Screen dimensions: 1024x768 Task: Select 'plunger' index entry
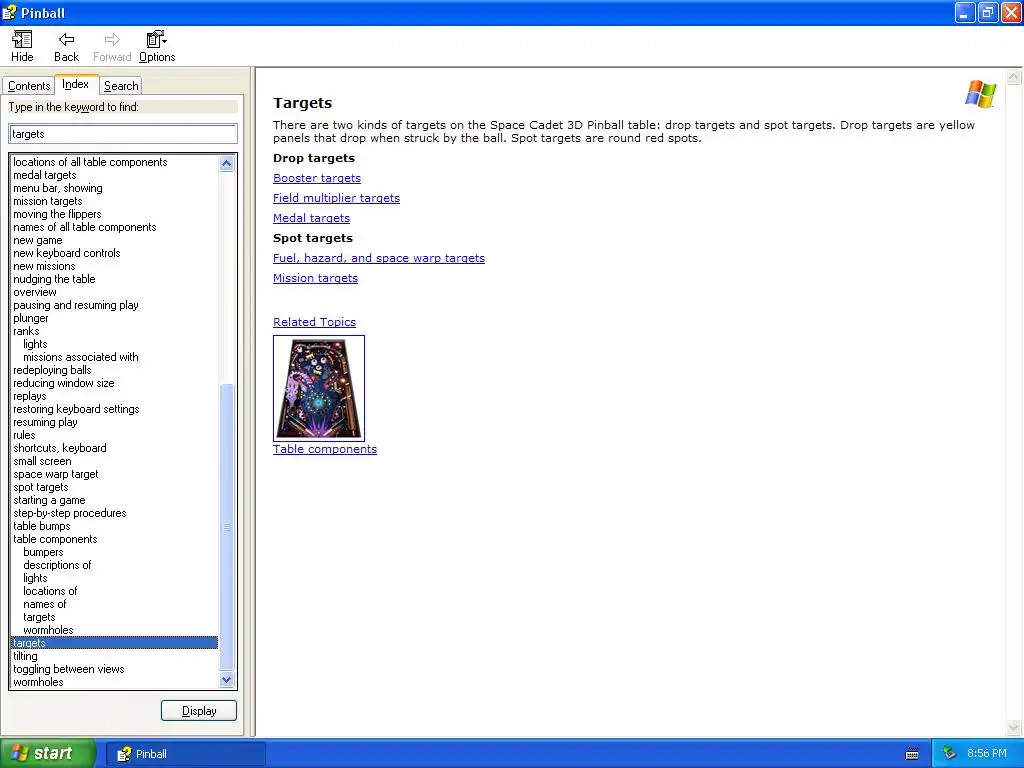31,318
